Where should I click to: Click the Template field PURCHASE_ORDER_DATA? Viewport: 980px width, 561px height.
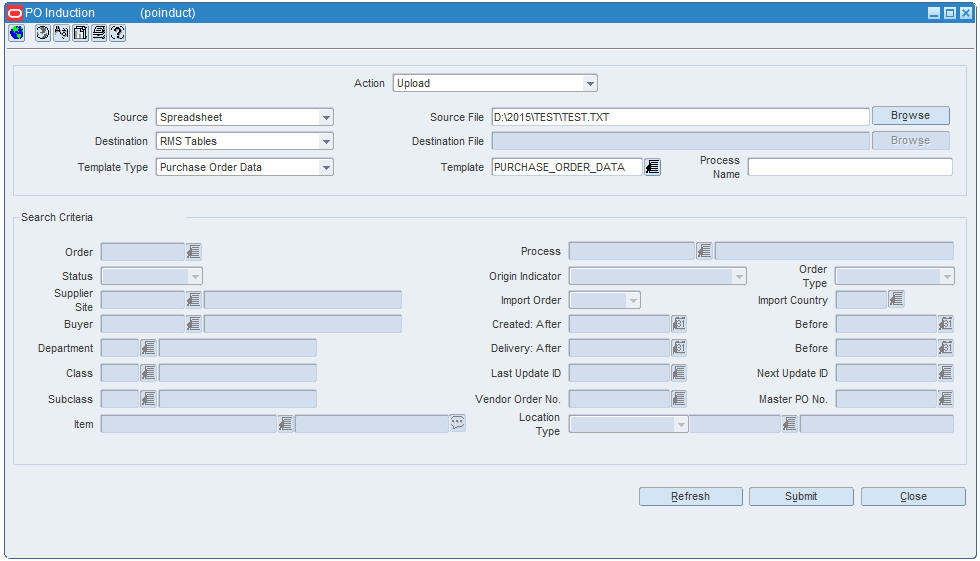[567, 167]
